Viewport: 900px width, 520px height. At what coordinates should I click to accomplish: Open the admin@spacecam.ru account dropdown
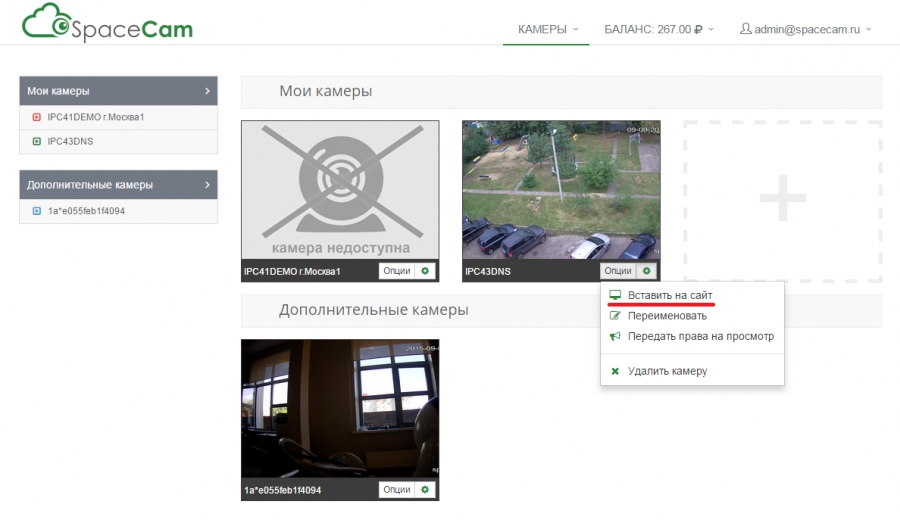806,29
